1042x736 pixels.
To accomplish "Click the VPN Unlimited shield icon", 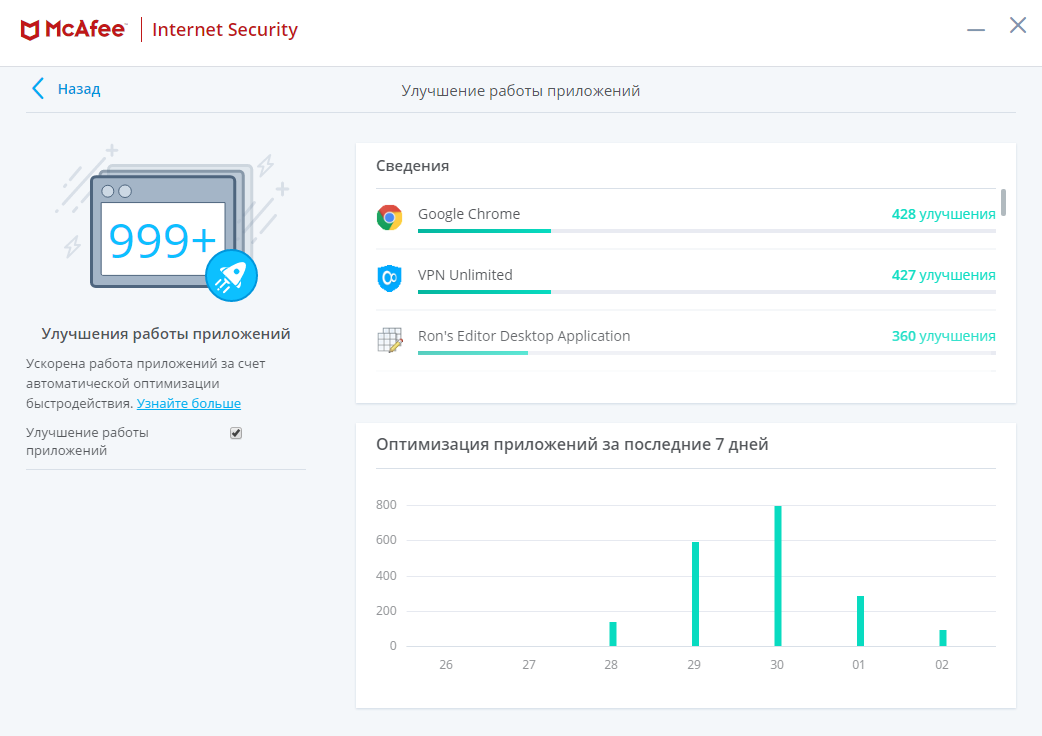I will click(x=389, y=278).
